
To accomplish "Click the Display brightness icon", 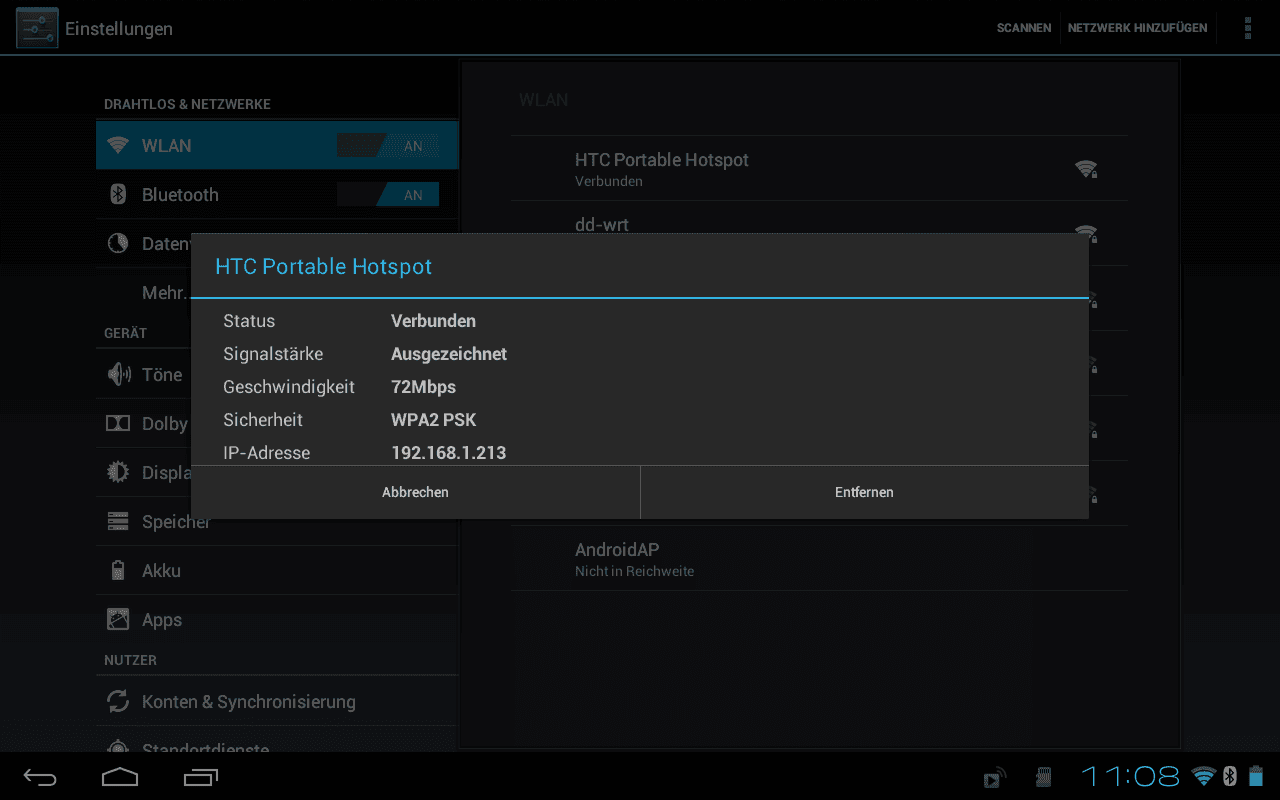I will pos(118,472).
